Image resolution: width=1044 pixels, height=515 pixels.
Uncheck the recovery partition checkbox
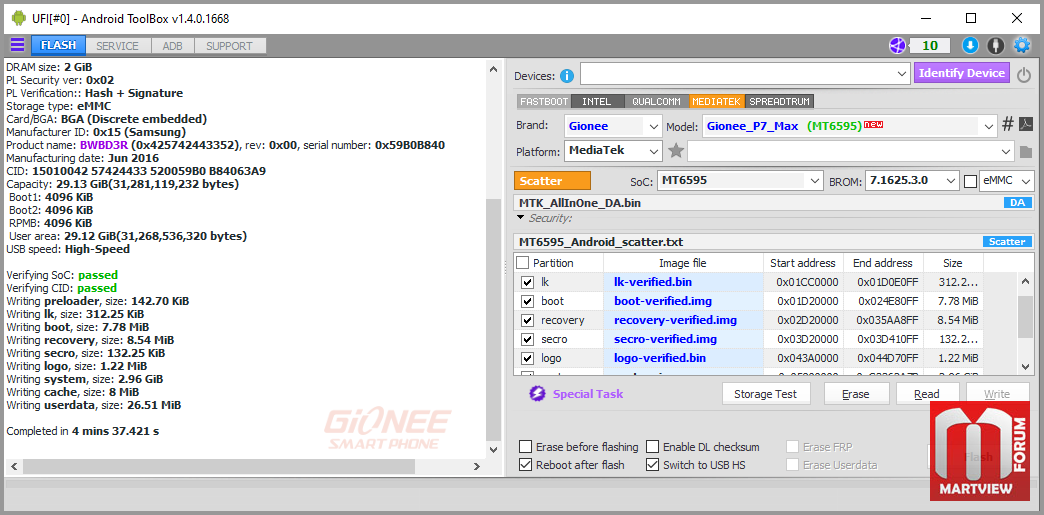click(x=527, y=320)
